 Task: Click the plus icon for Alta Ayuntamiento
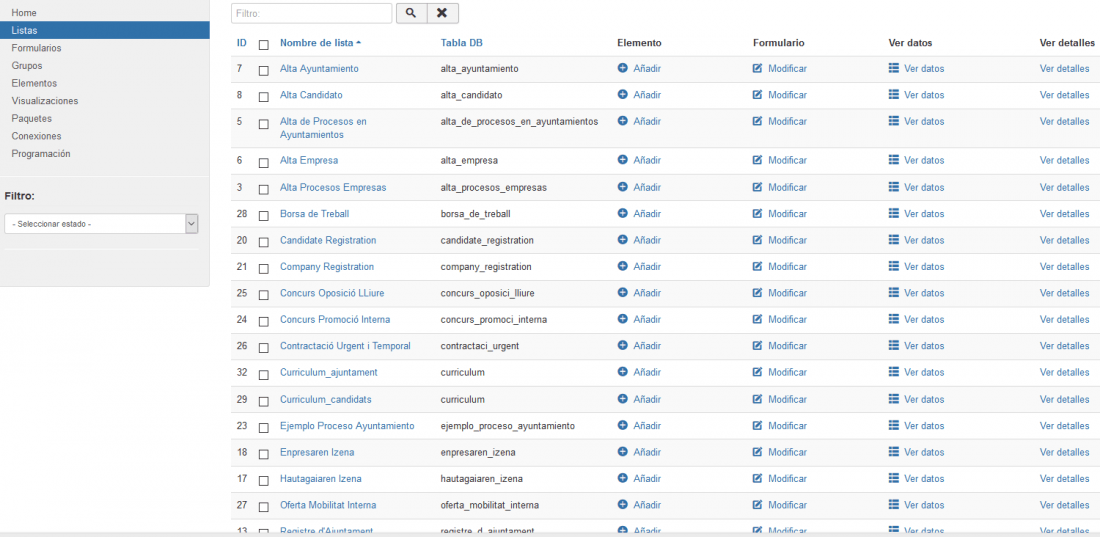[x=622, y=68]
